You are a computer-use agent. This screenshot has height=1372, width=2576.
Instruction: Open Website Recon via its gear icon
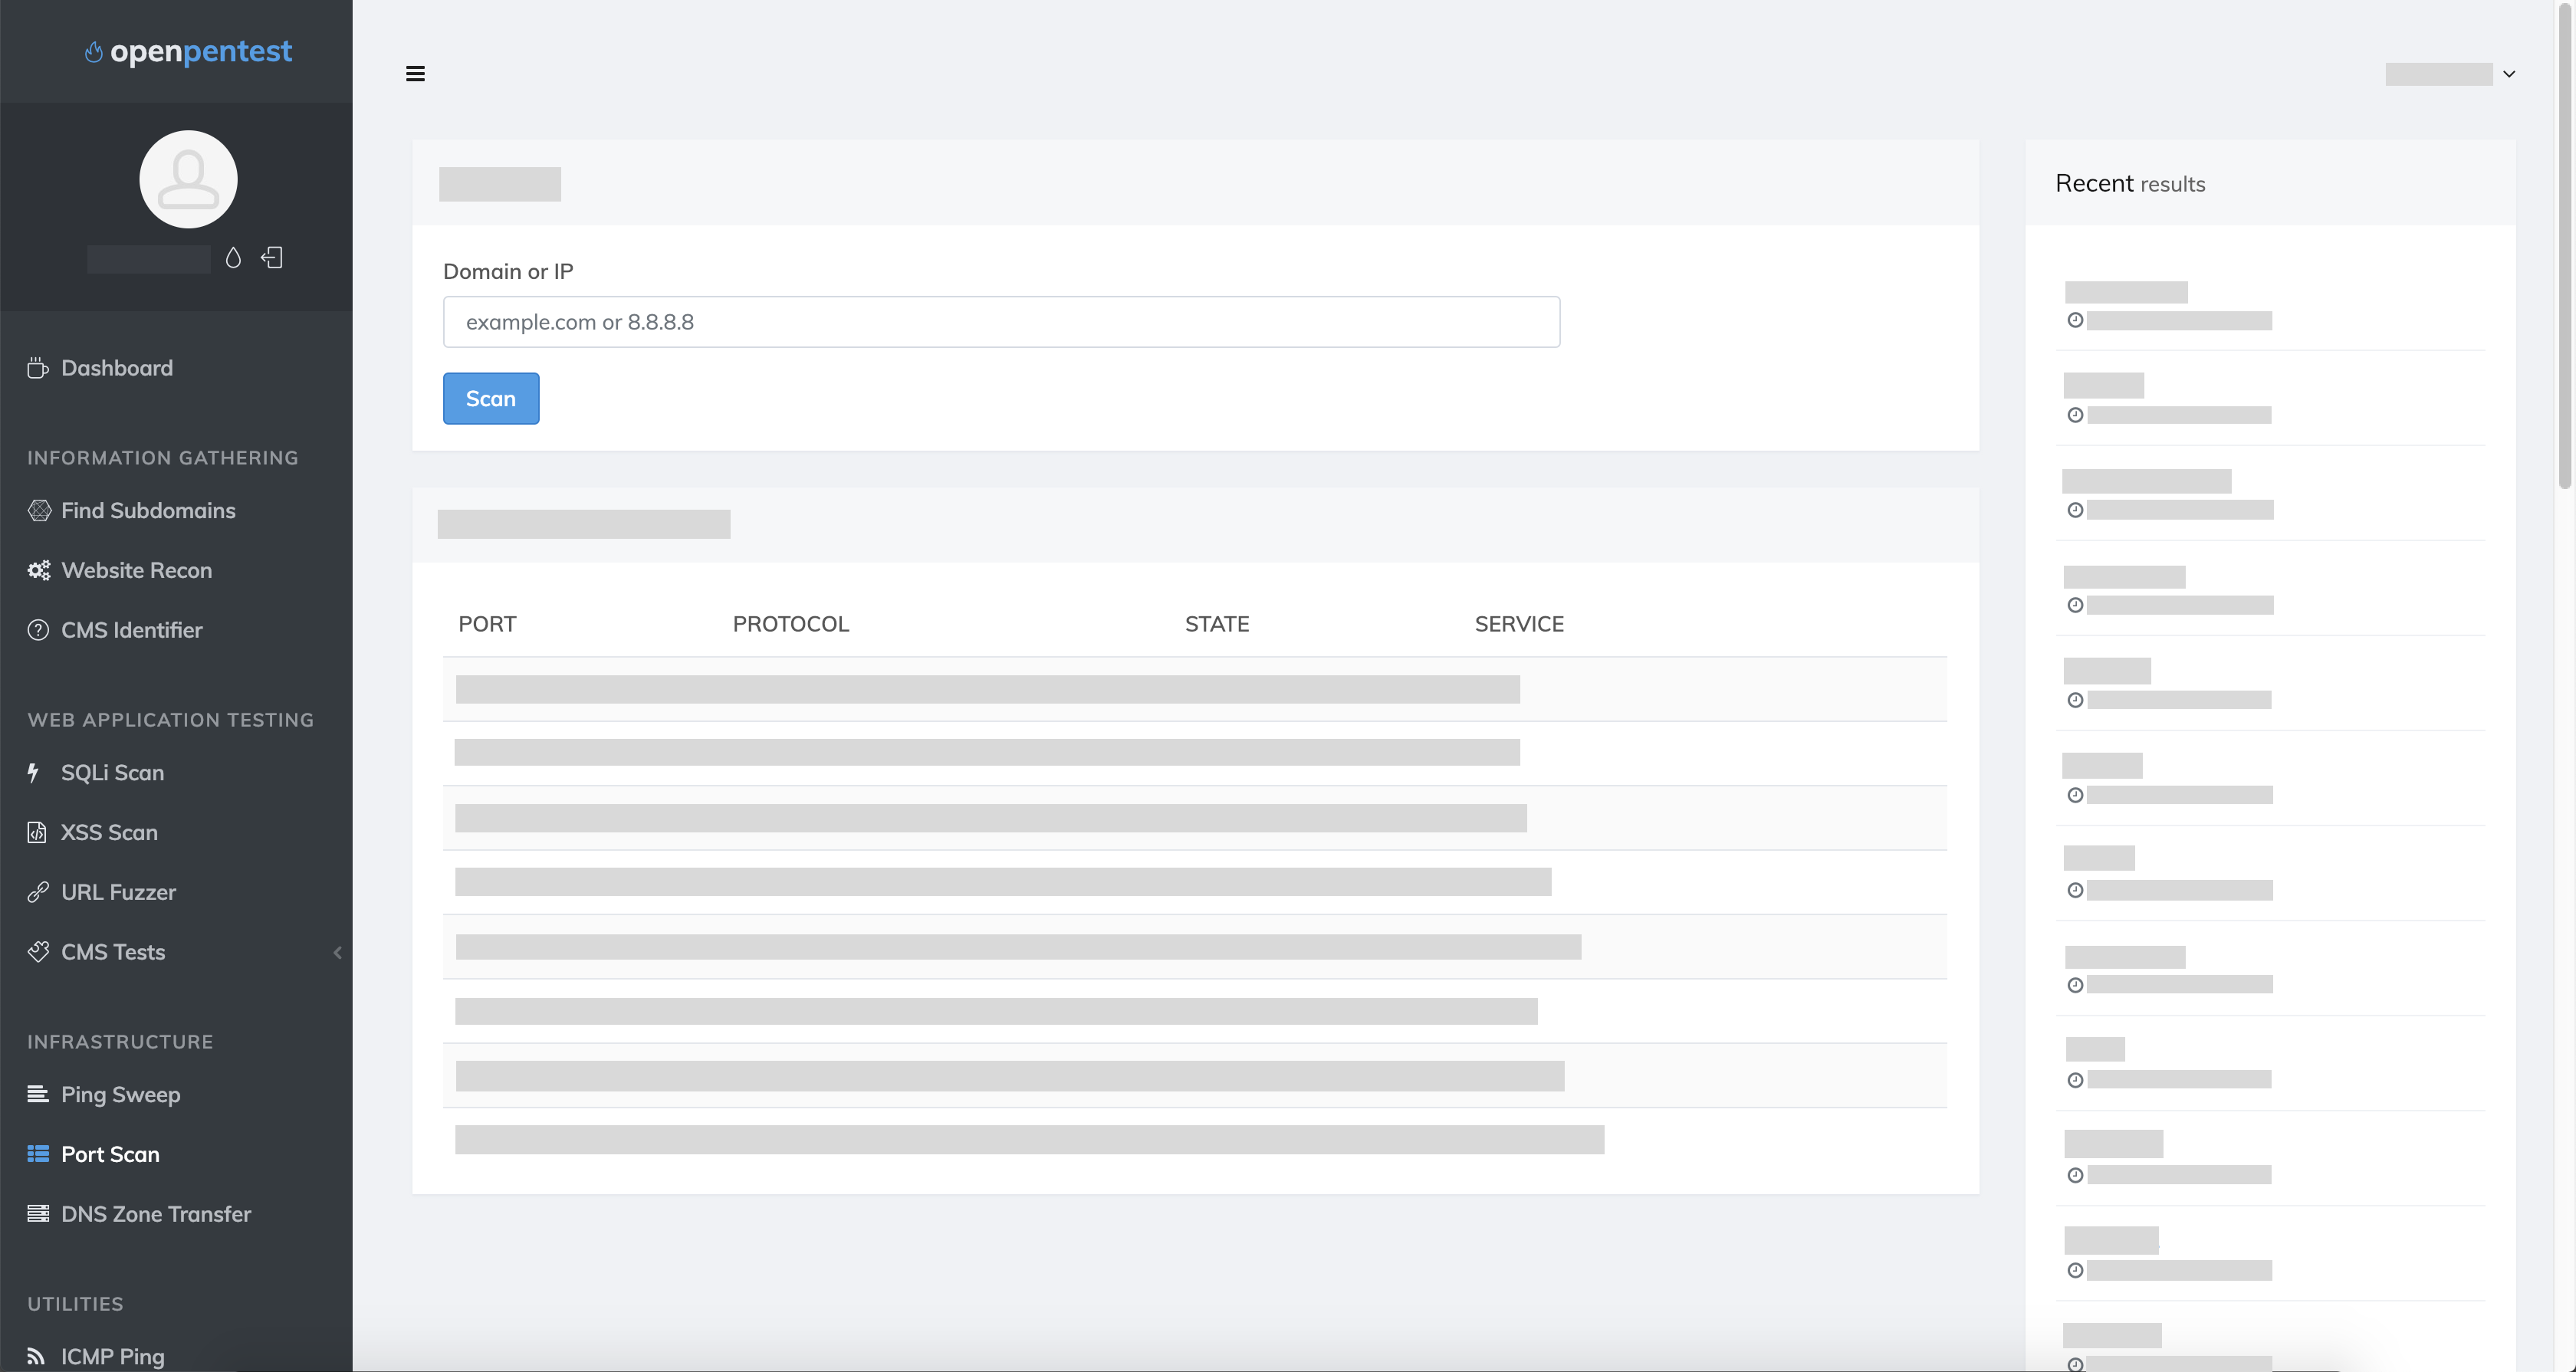[39, 570]
